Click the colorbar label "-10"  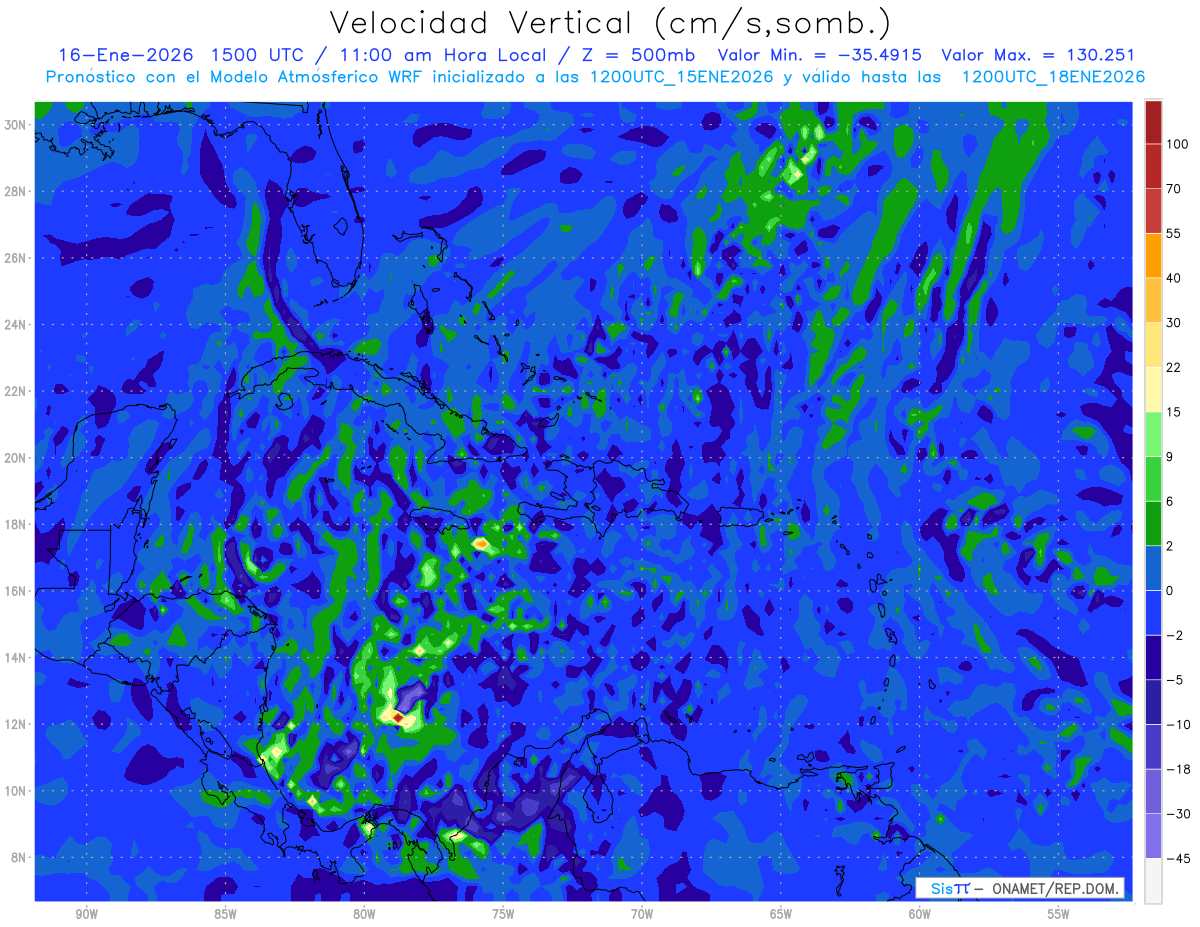[1177, 725]
